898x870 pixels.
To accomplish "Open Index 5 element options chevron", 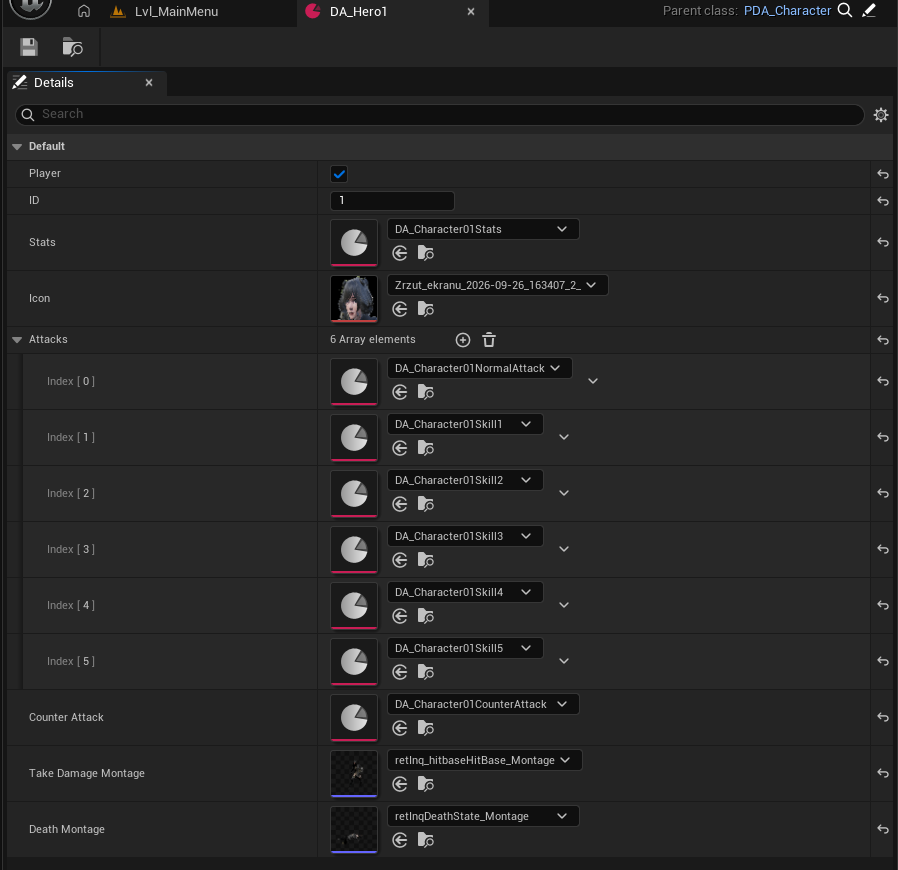I will click(x=564, y=661).
